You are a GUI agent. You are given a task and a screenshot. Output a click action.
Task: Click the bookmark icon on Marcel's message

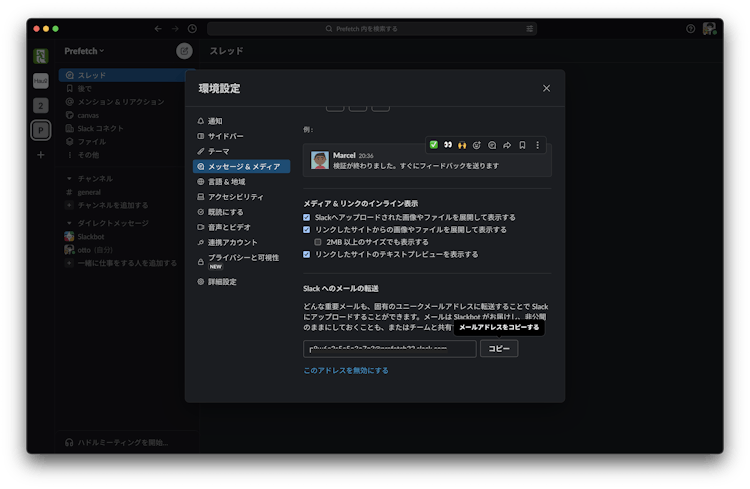(x=522, y=145)
